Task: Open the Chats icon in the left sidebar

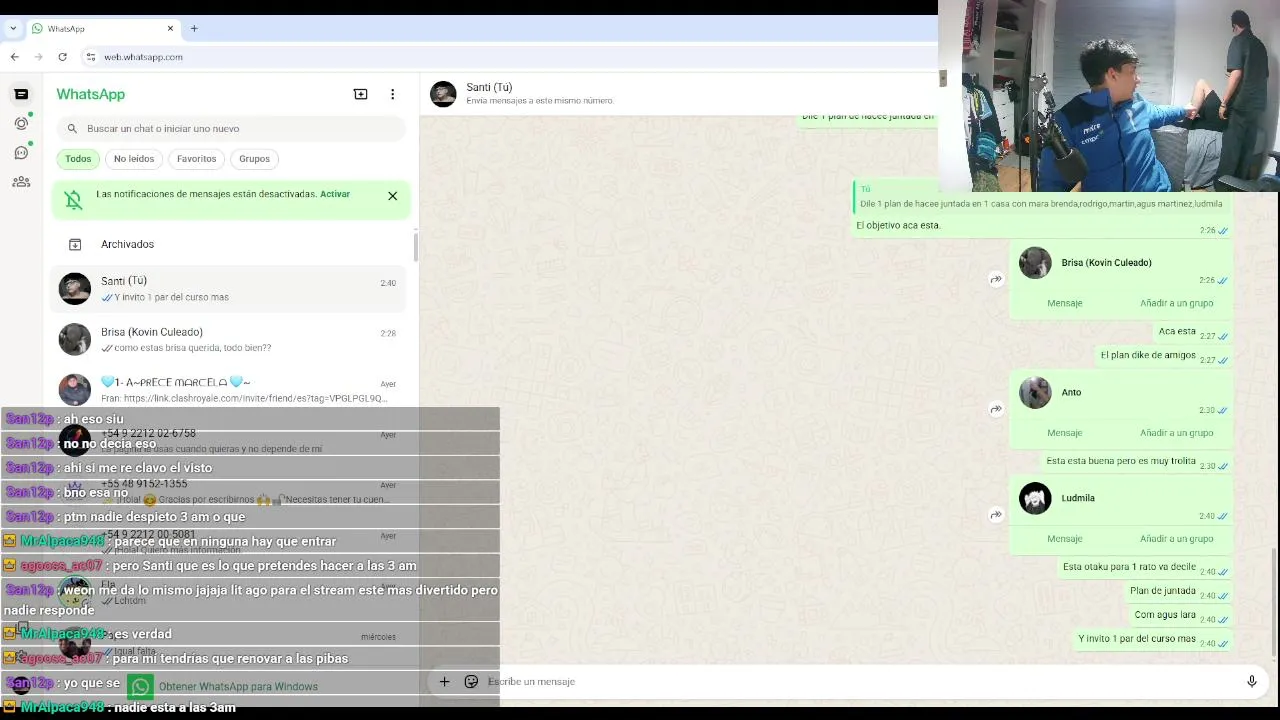Action: [21, 94]
